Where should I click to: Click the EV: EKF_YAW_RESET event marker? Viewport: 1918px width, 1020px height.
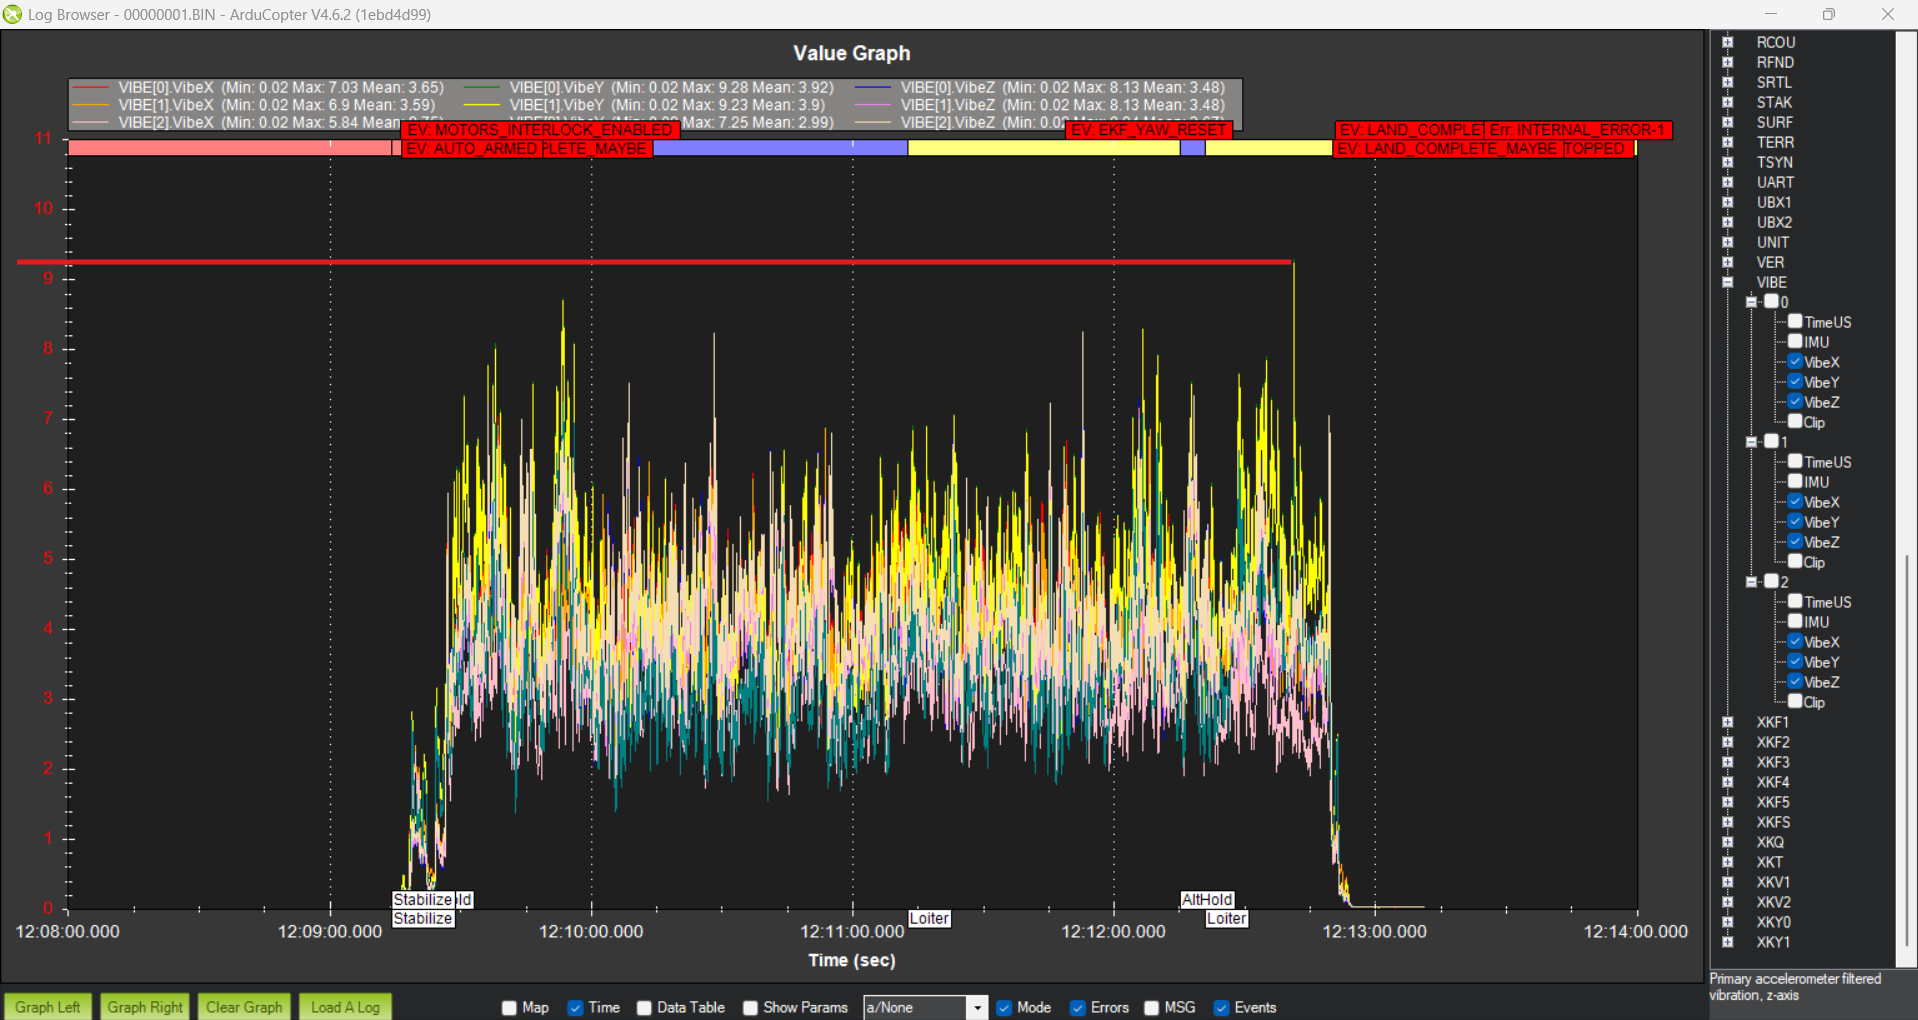coord(1148,130)
